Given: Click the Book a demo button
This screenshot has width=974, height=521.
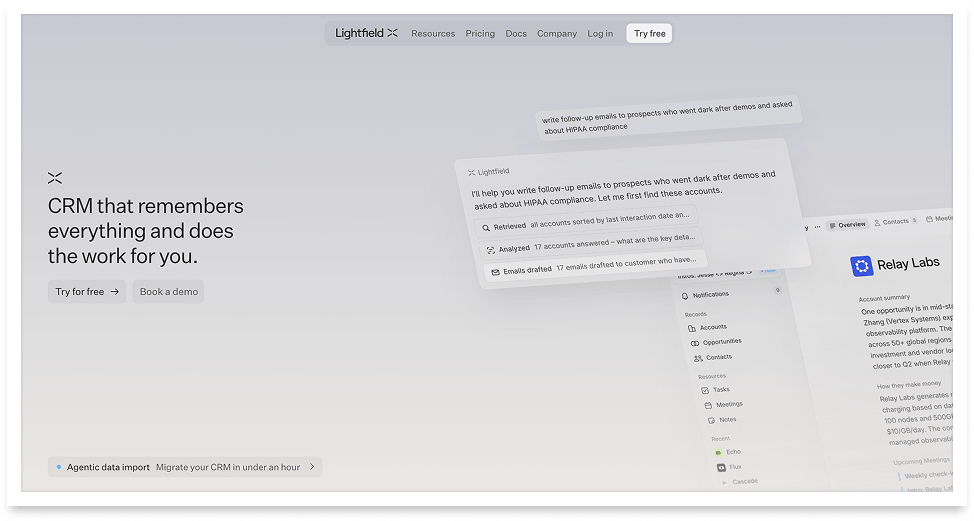Looking at the screenshot, I should click(168, 291).
